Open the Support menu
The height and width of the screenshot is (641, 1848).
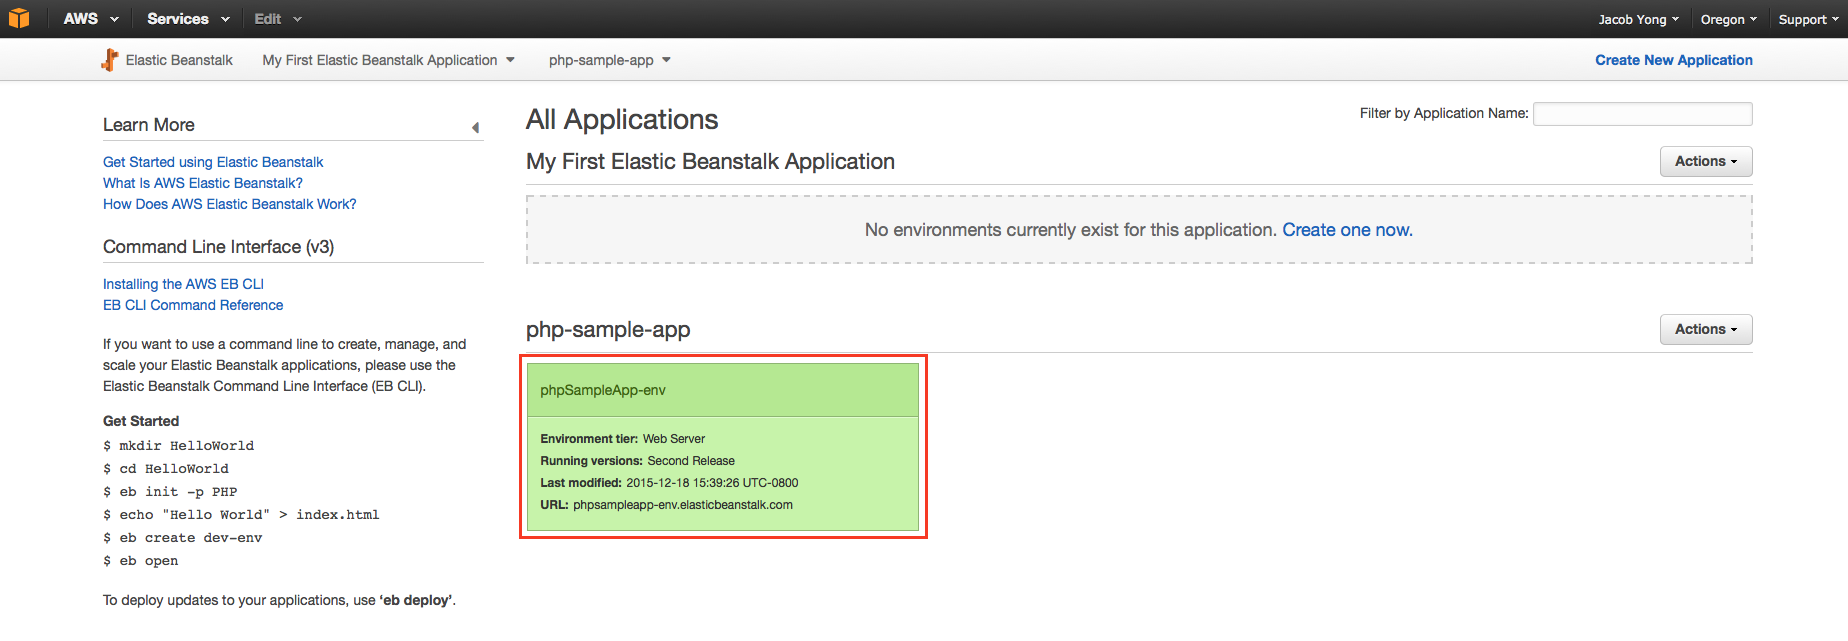click(x=1808, y=19)
